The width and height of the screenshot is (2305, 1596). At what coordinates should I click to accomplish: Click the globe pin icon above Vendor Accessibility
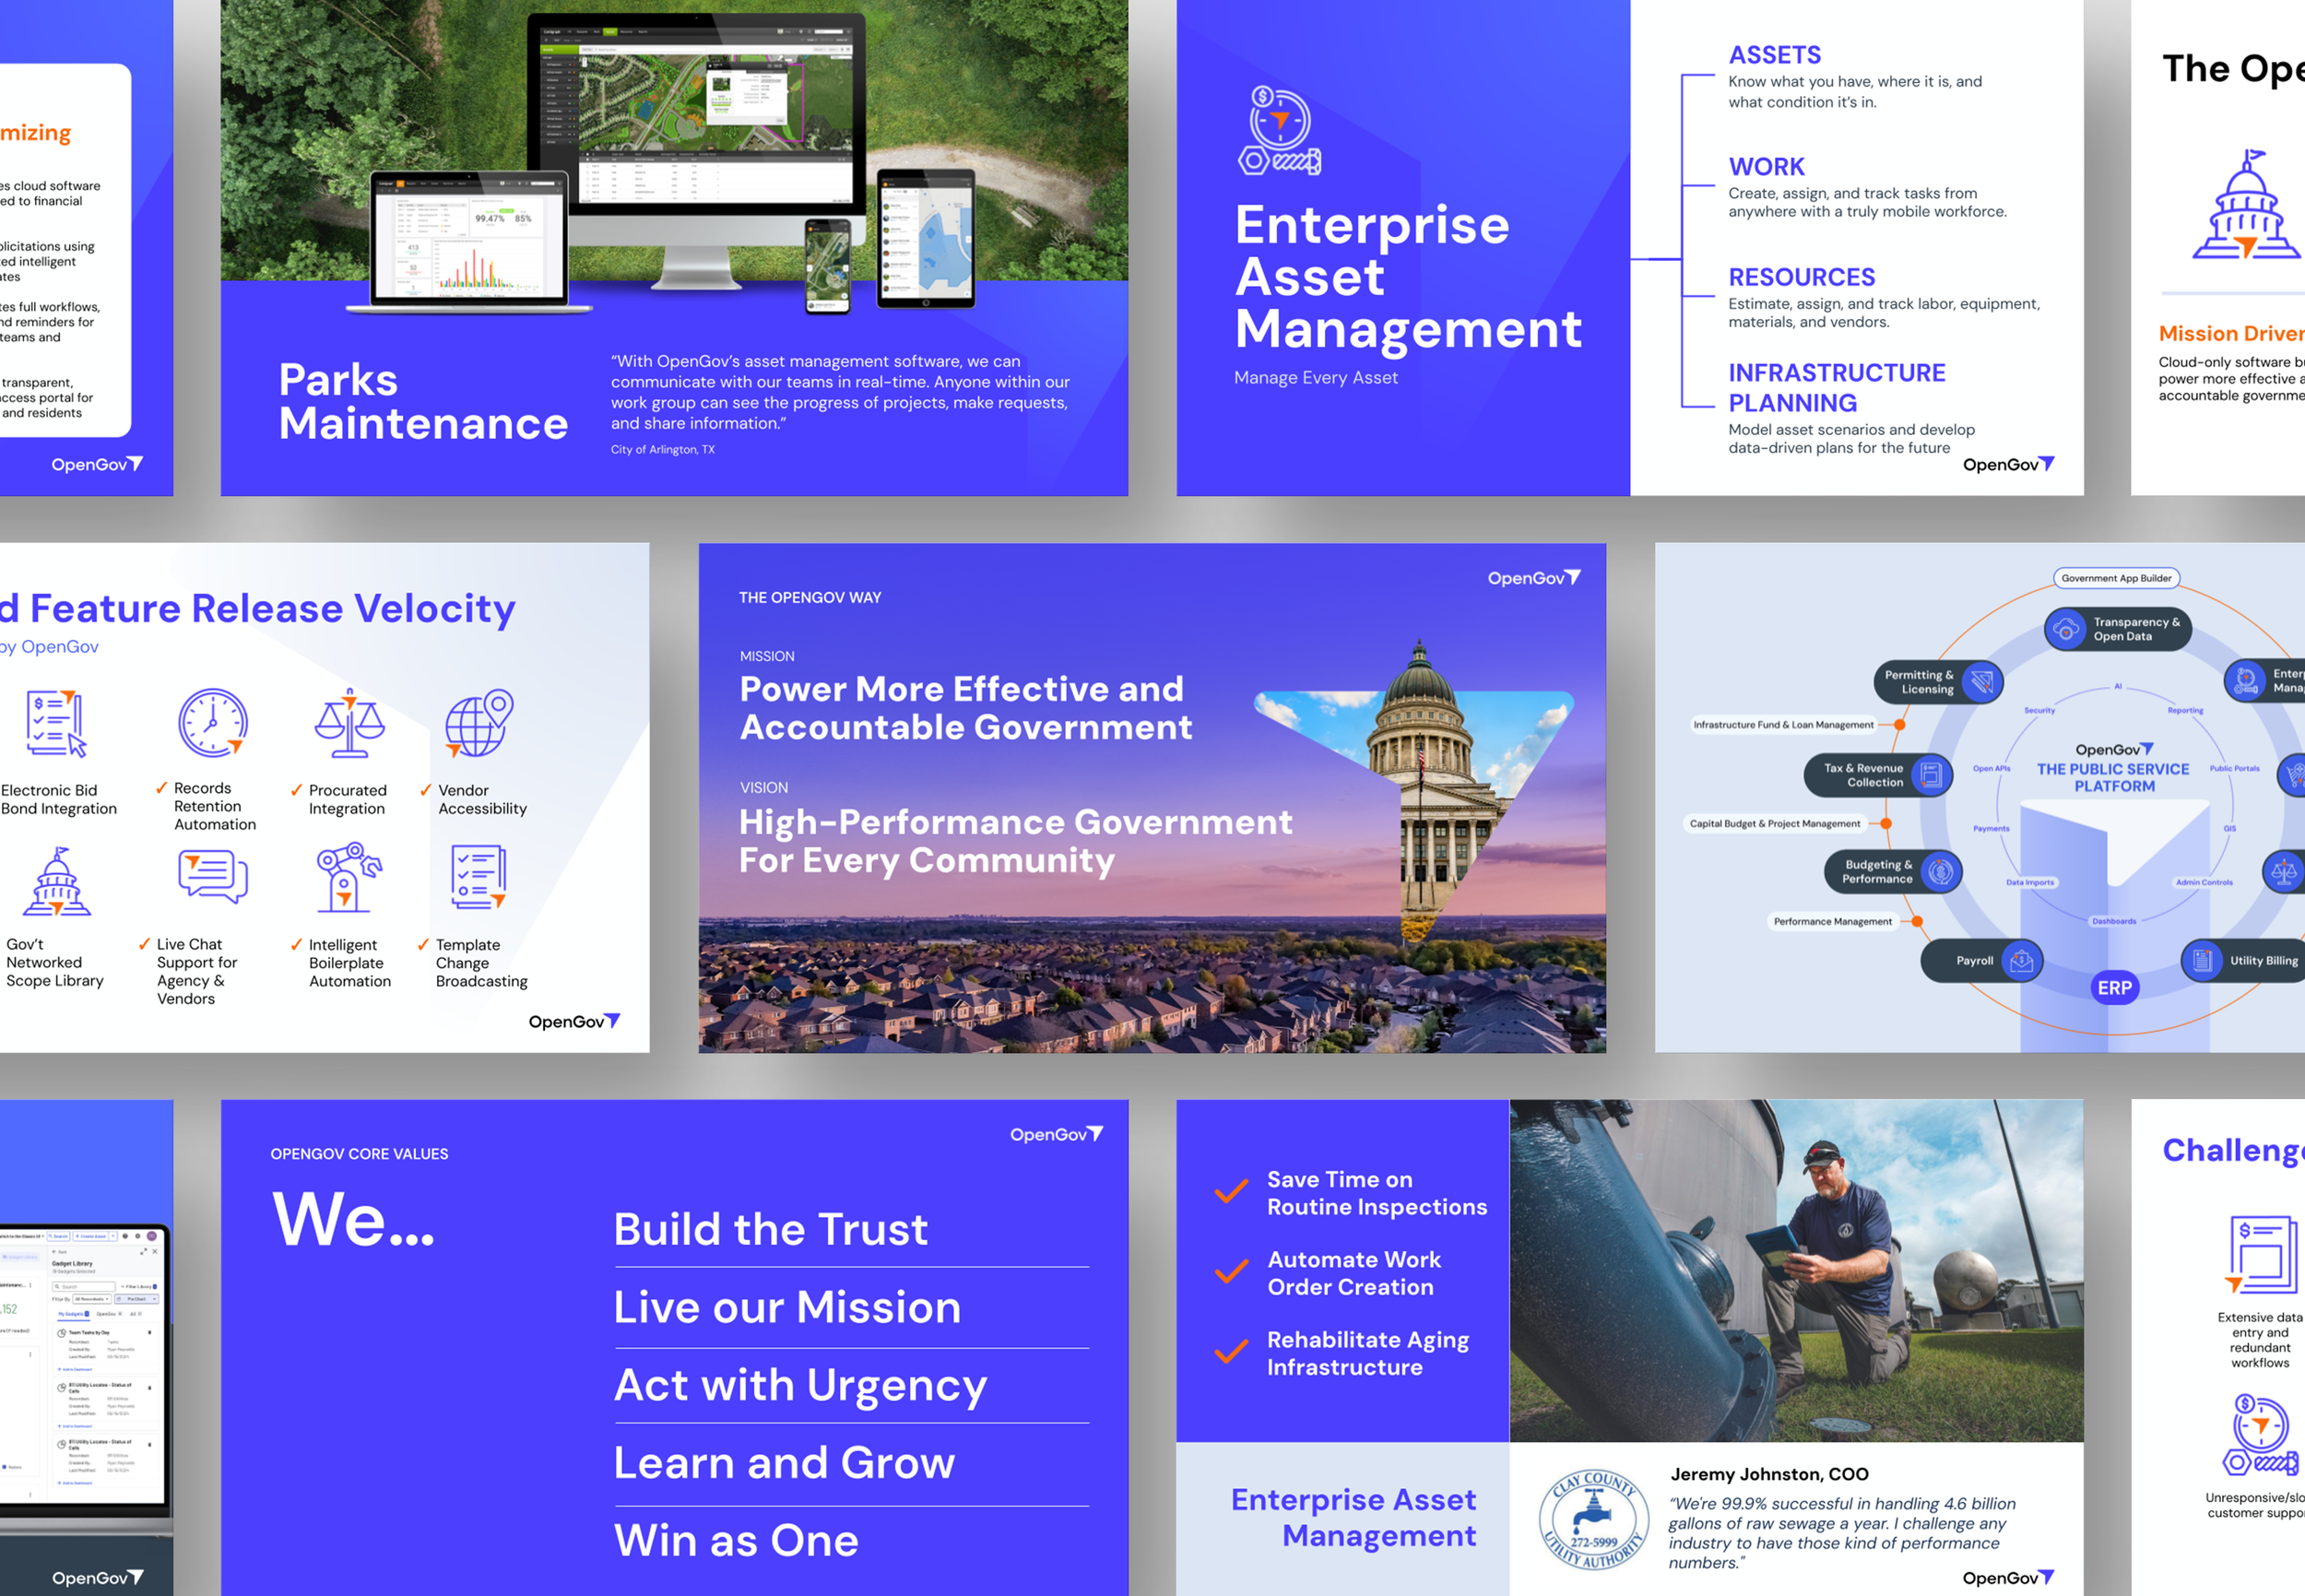[x=479, y=723]
